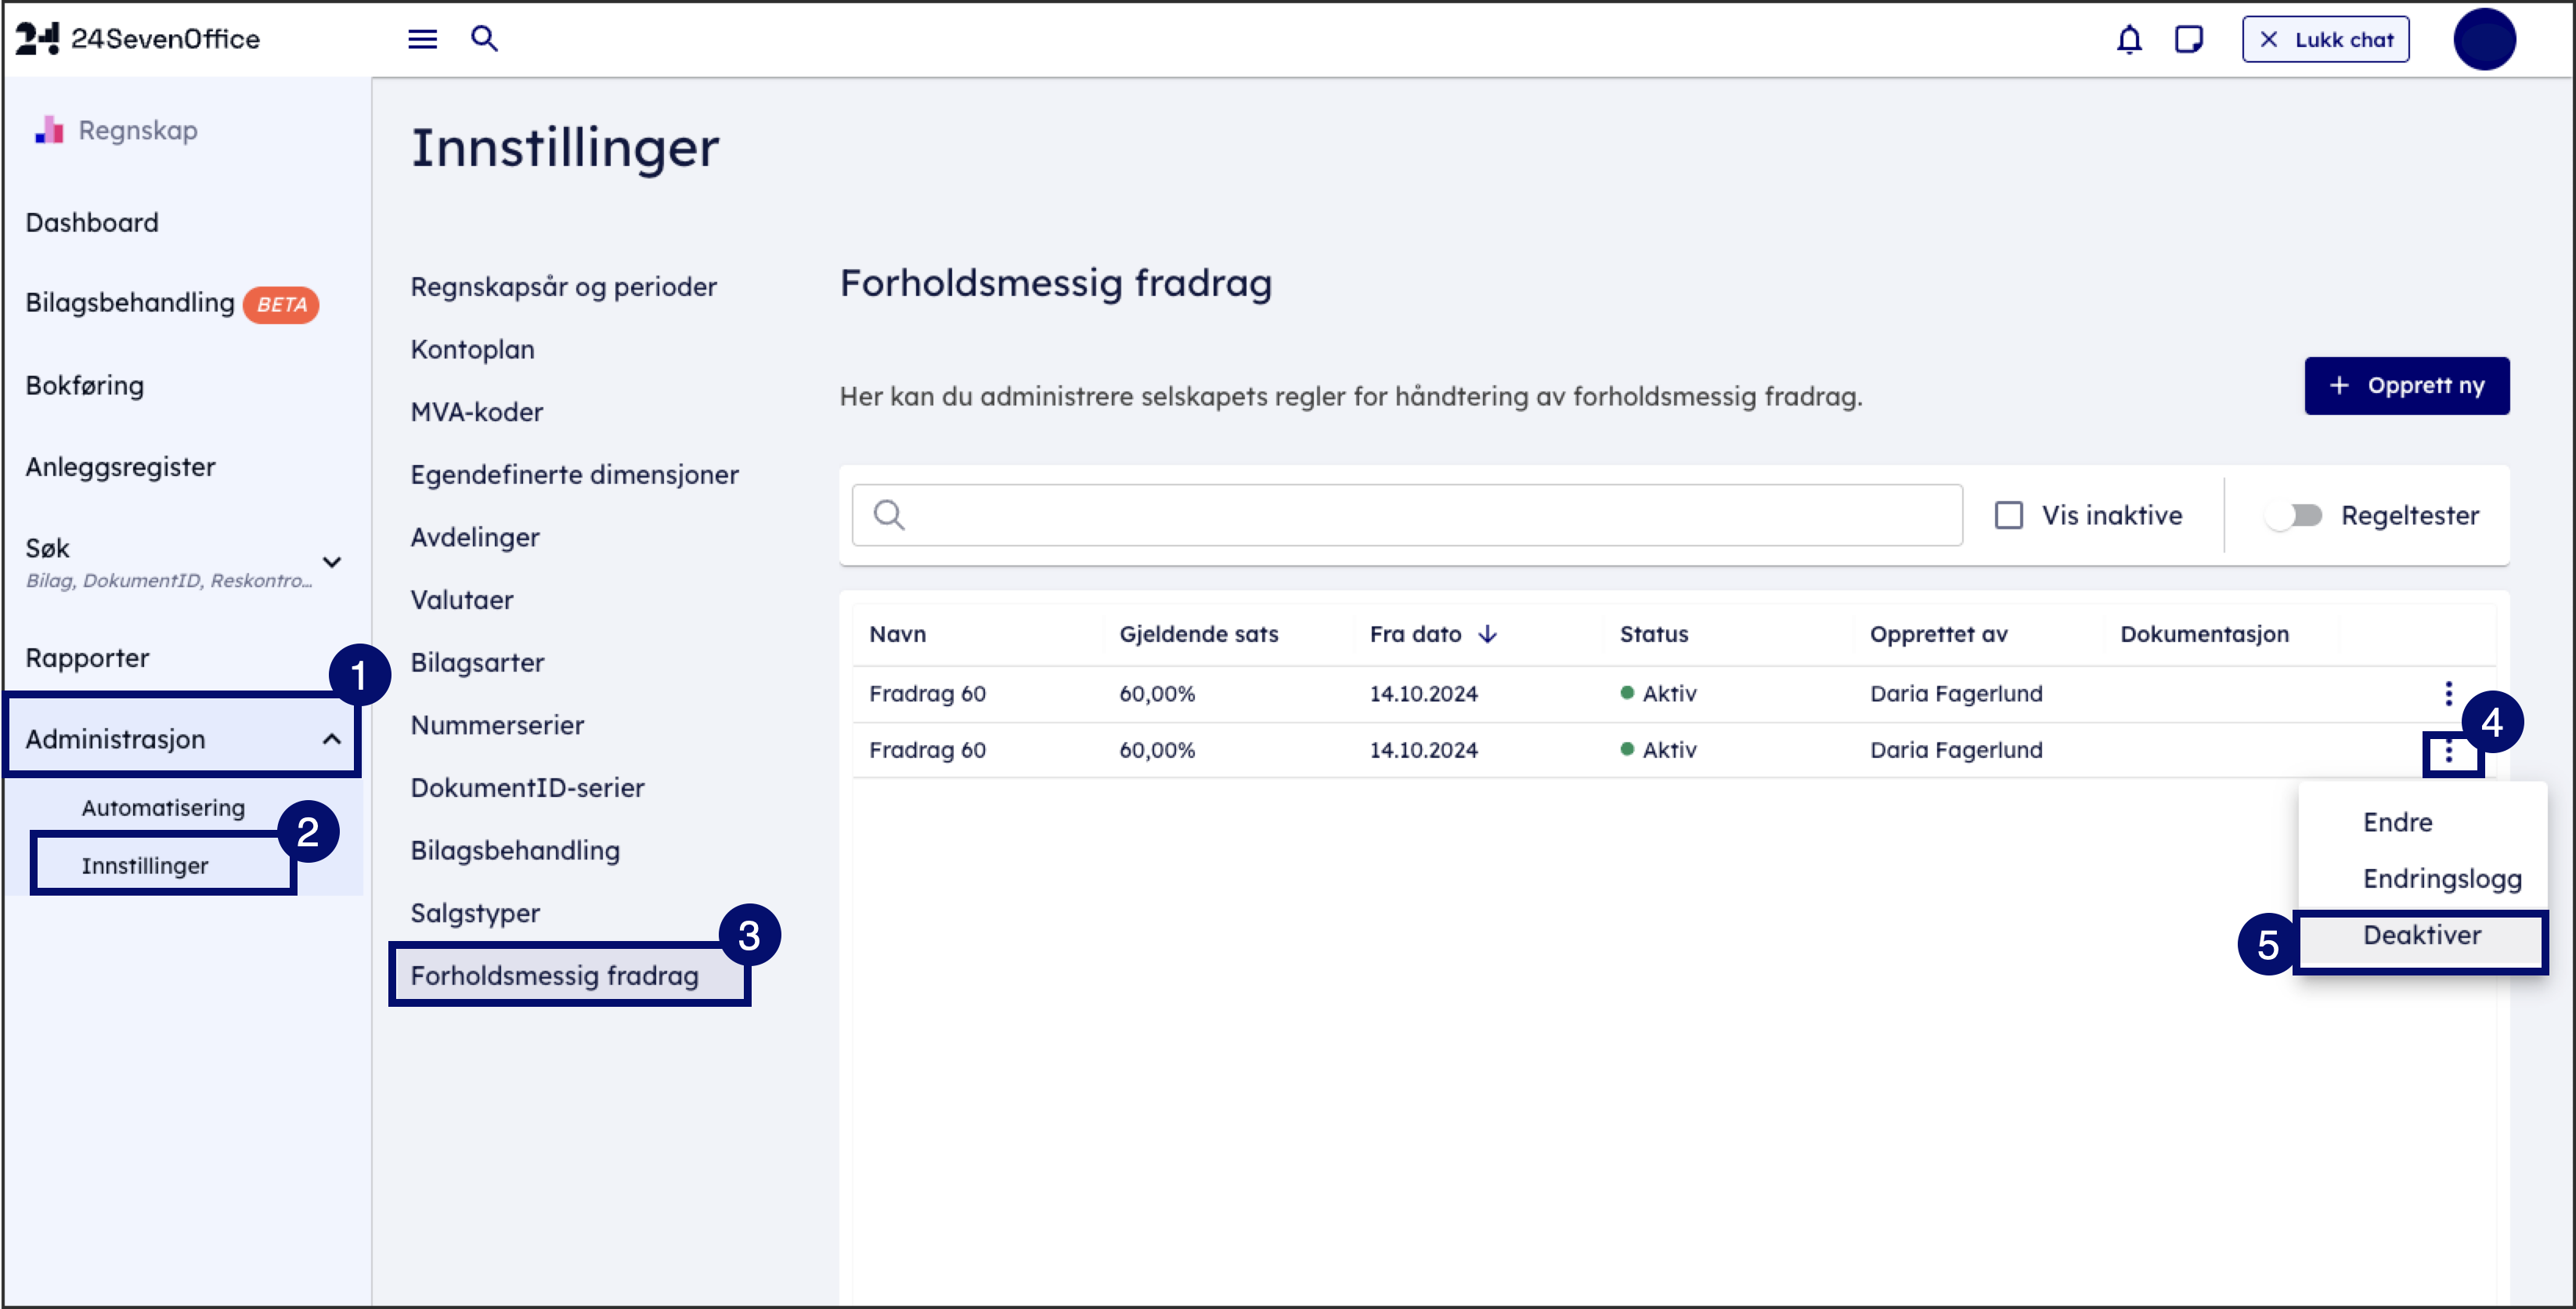
Task: Click the Regnskap module icon
Action: click(x=48, y=130)
